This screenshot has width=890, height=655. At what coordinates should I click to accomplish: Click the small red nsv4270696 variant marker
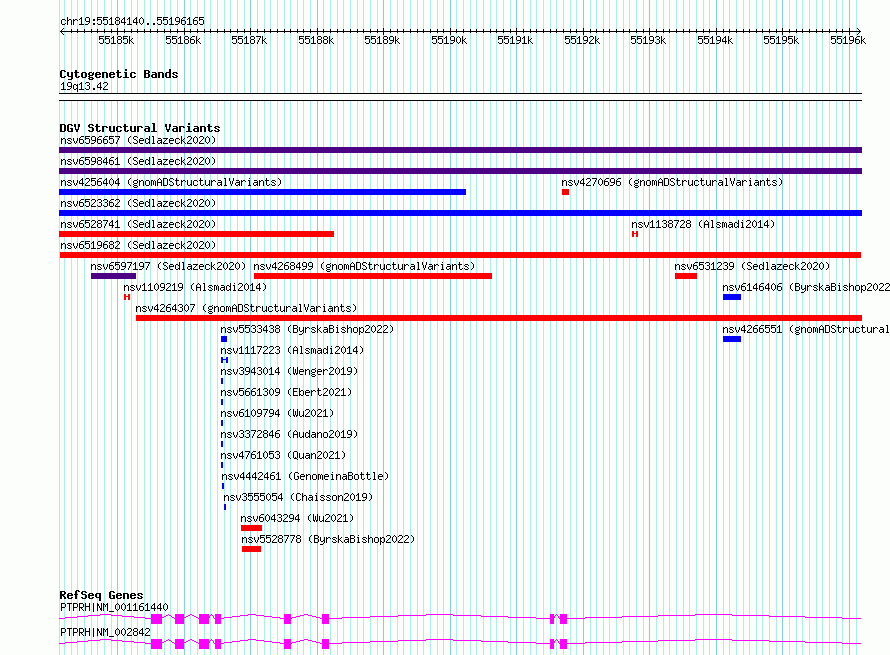[x=565, y=192]
